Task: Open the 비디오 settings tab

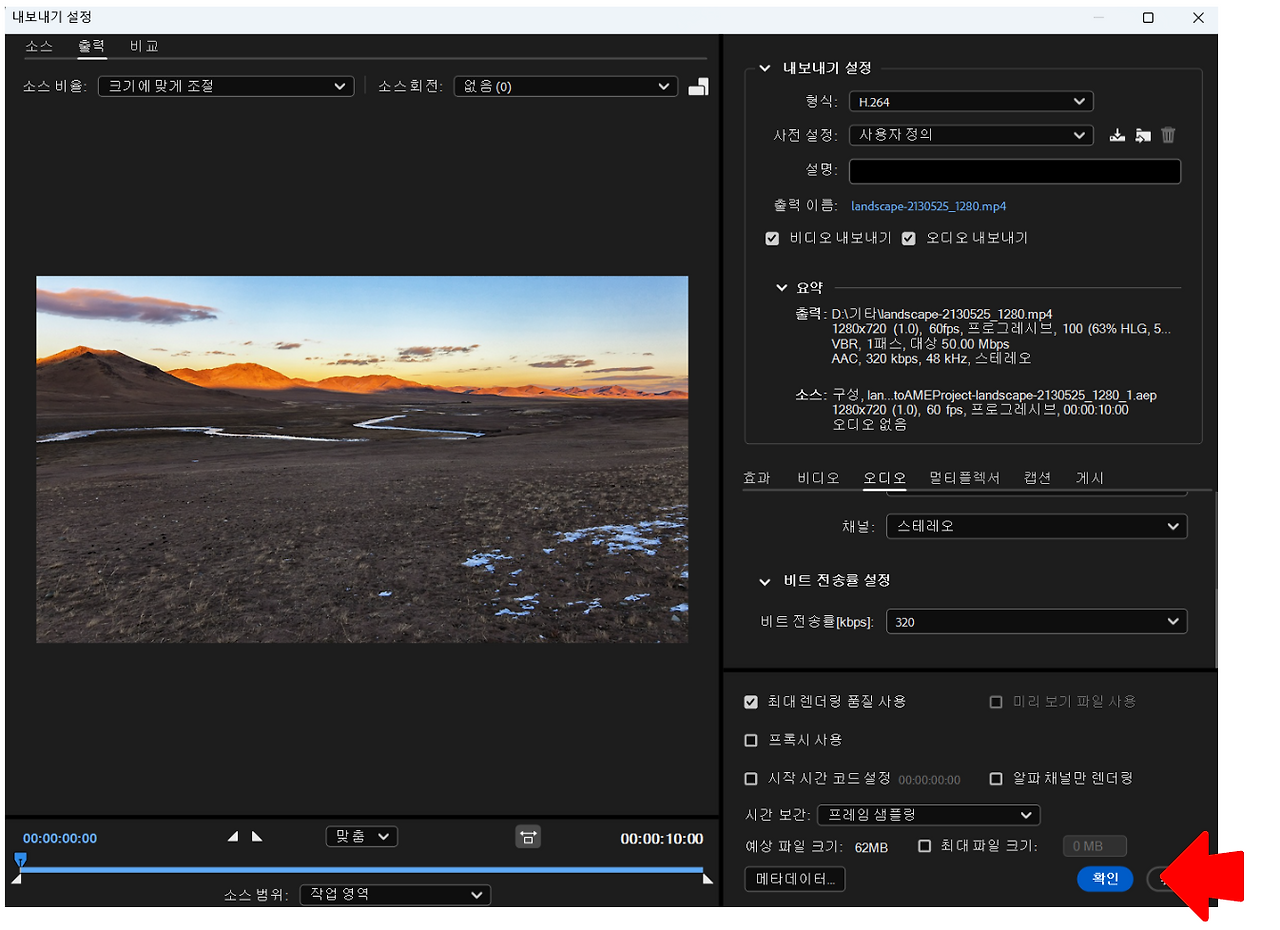Action: 818,478
